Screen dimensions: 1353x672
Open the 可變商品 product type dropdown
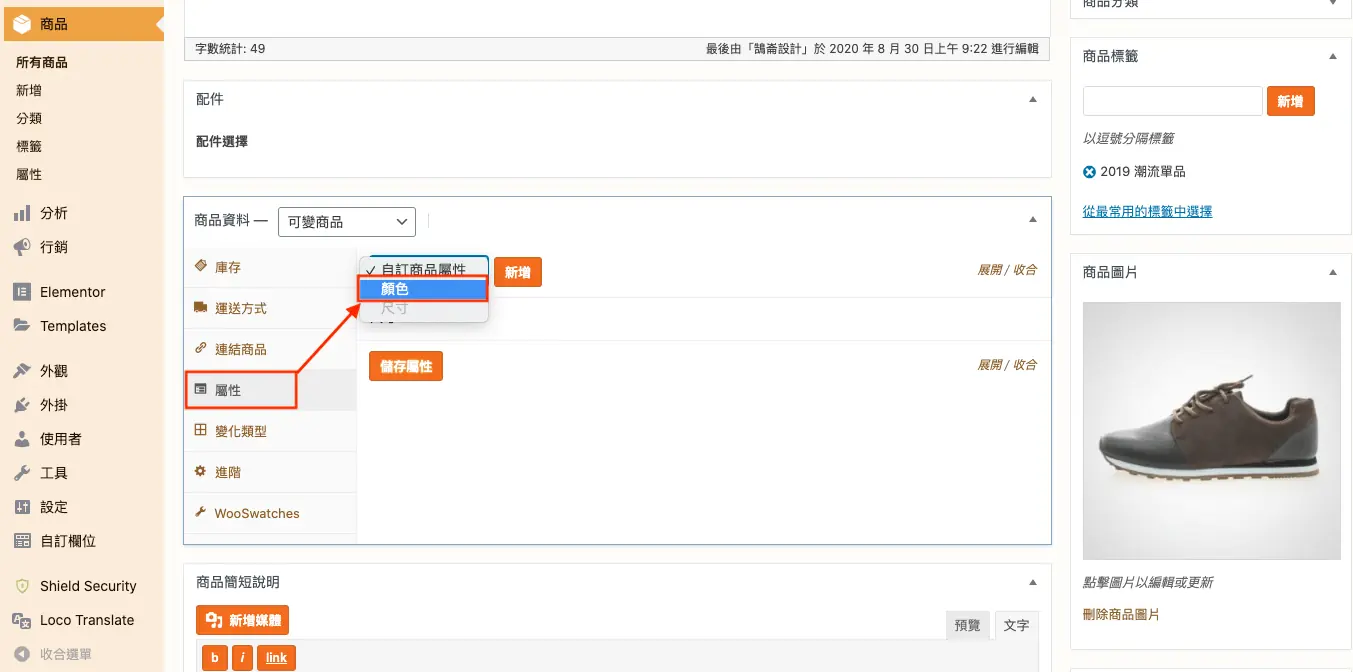coord(346,221)
